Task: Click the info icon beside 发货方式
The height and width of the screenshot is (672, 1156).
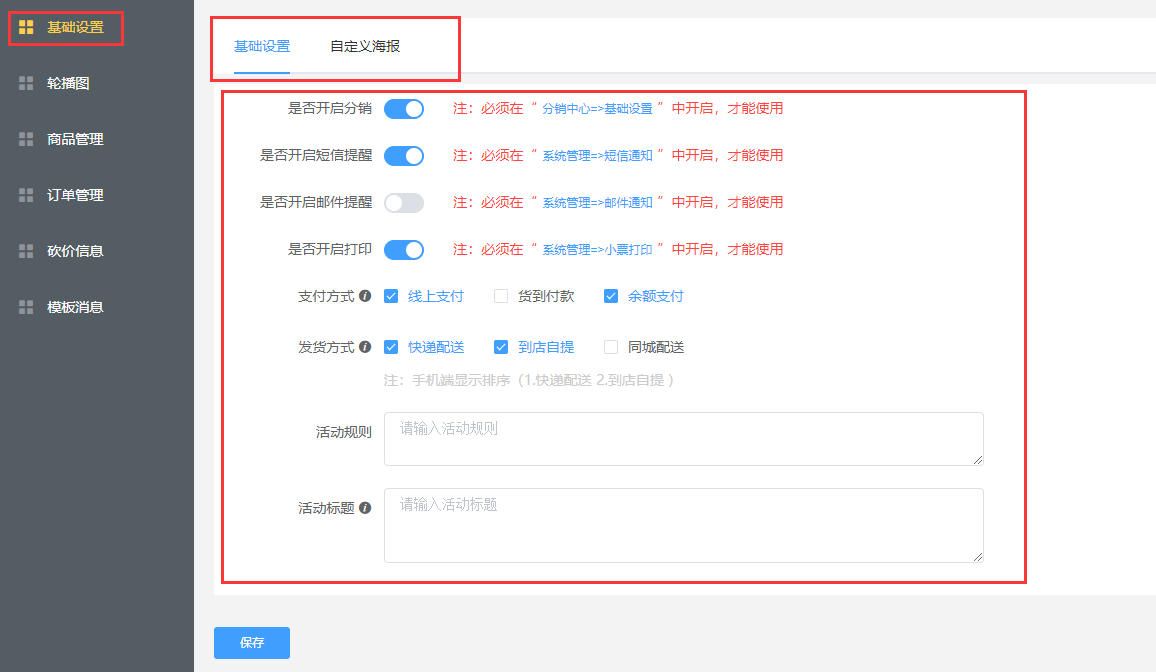Action: tap(365, 347)
